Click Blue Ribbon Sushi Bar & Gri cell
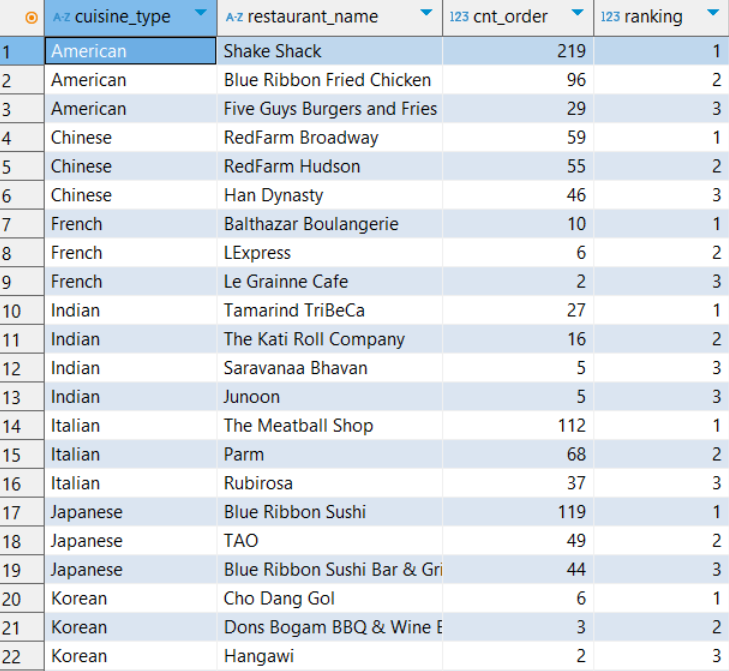This screenshot has width=729, height=671. 330,570
